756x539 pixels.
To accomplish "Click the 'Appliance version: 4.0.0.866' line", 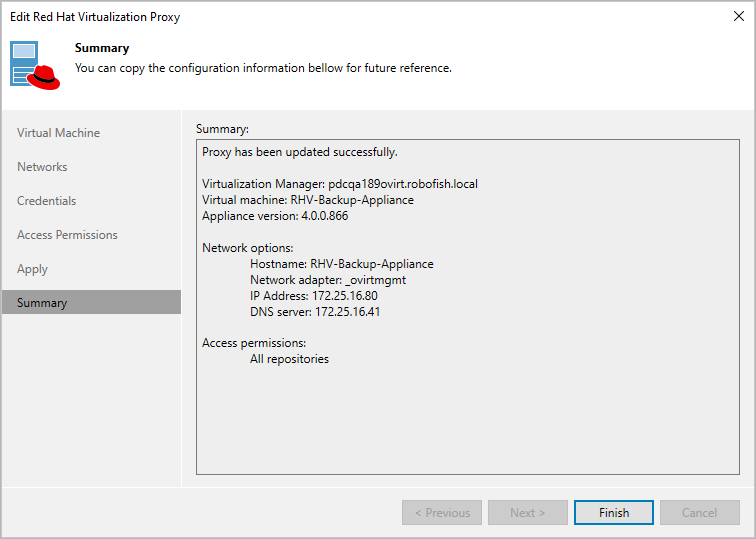I will [x=275, y=216].
